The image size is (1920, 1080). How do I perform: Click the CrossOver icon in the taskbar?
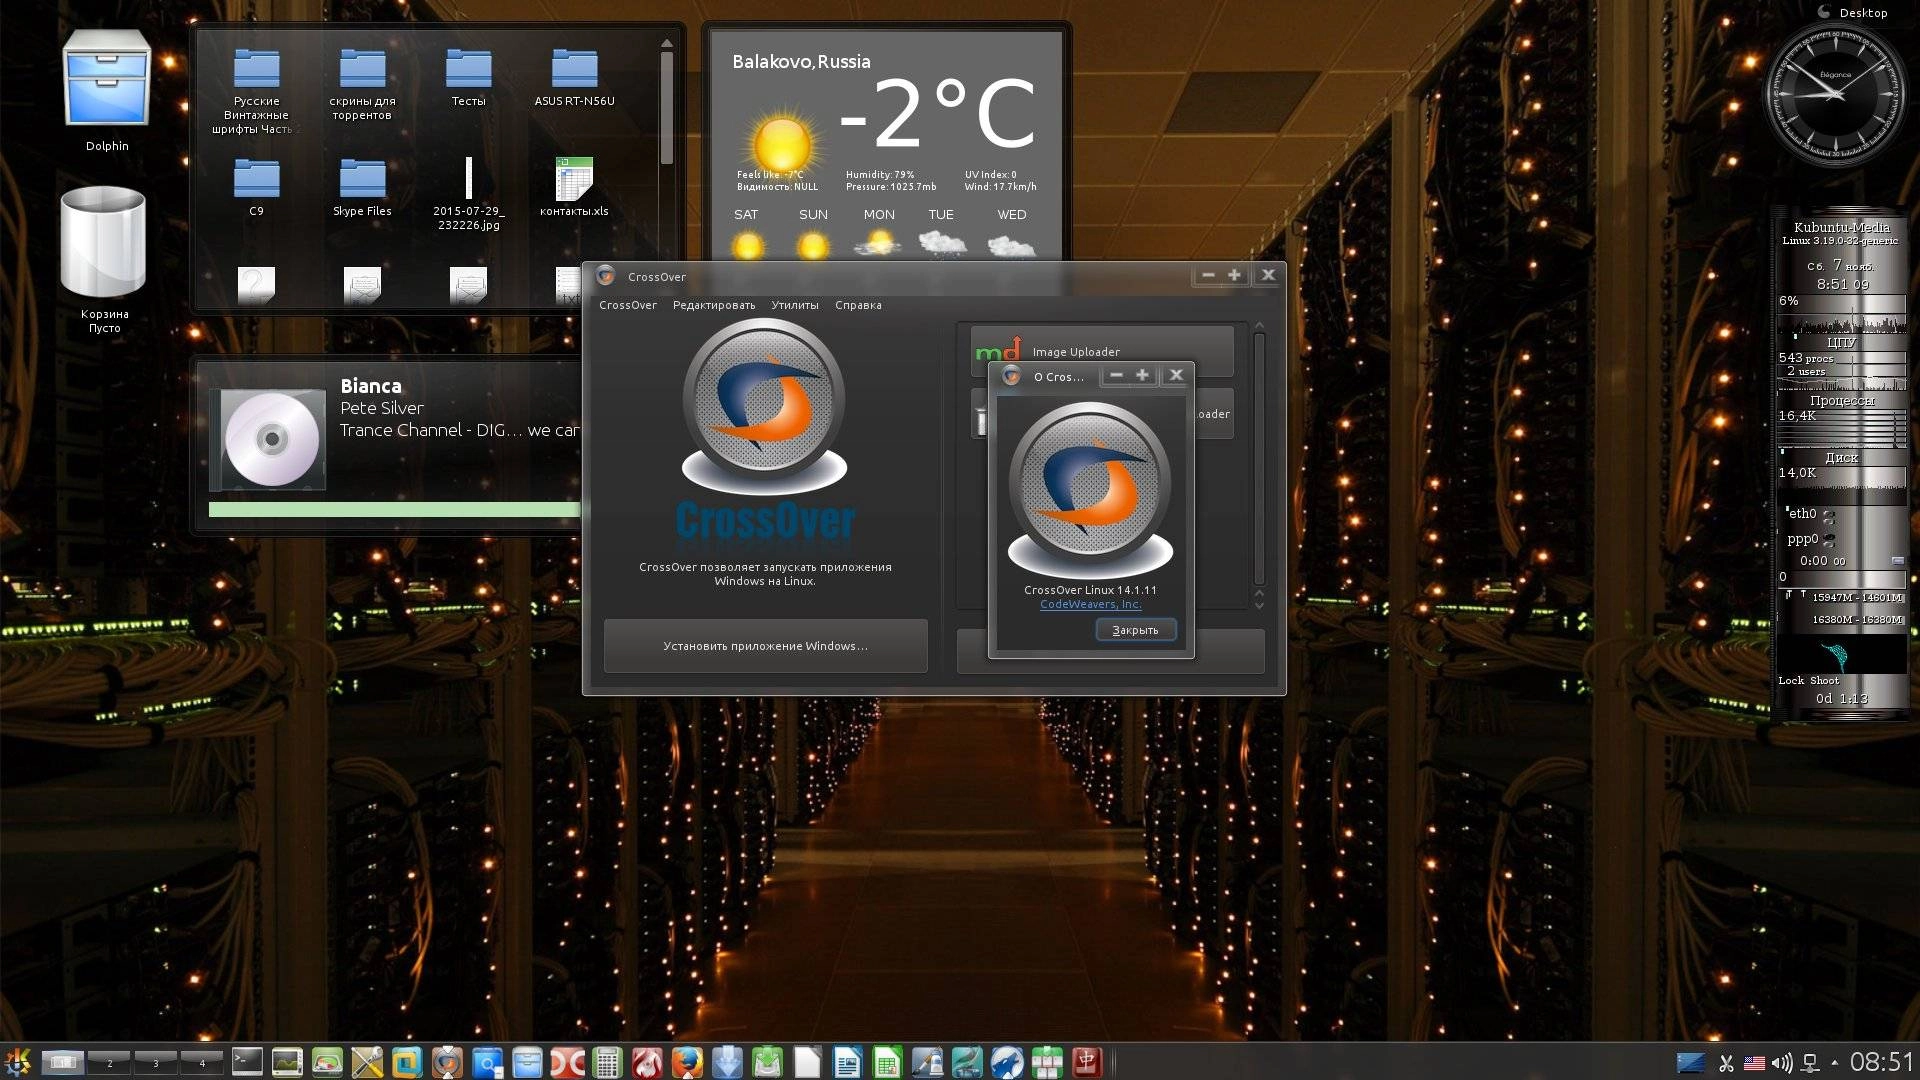(447, 1061)
